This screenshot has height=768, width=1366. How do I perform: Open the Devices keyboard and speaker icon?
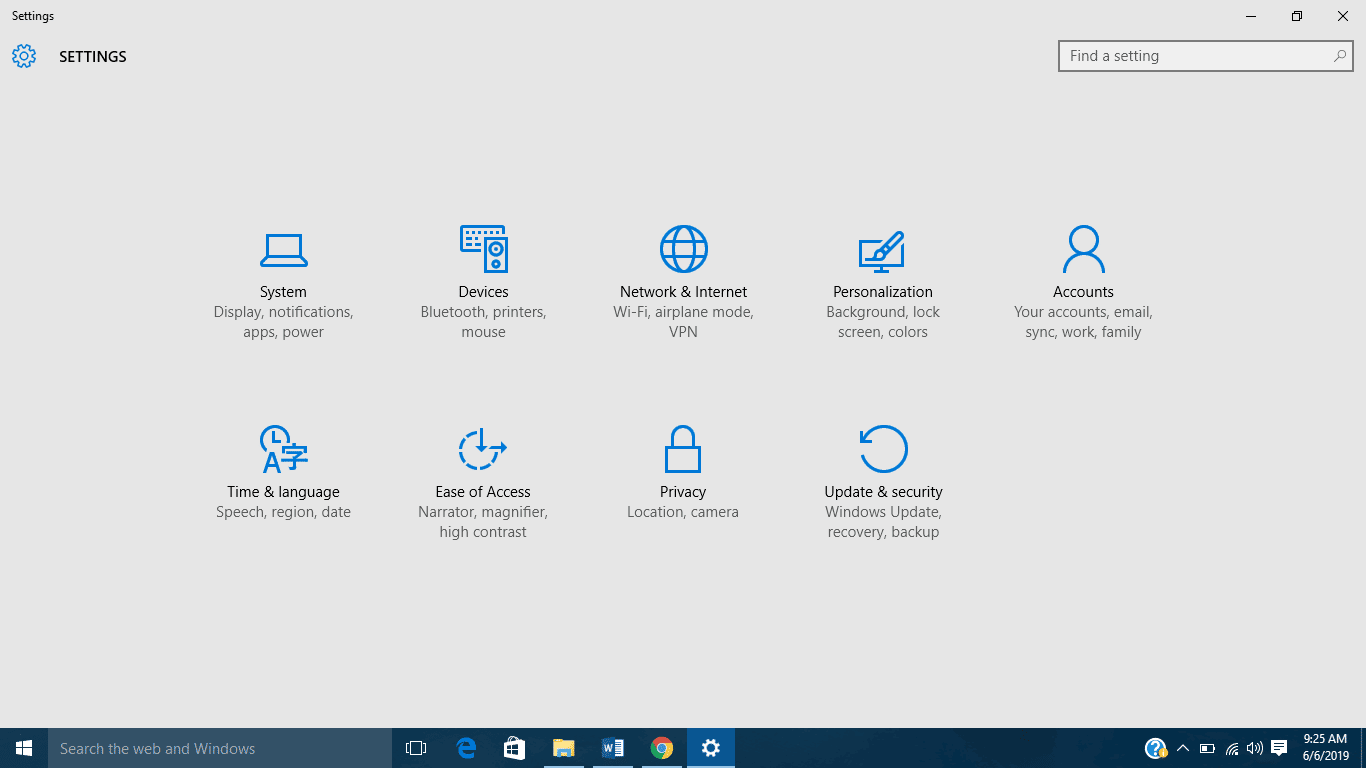pos(483,248)
